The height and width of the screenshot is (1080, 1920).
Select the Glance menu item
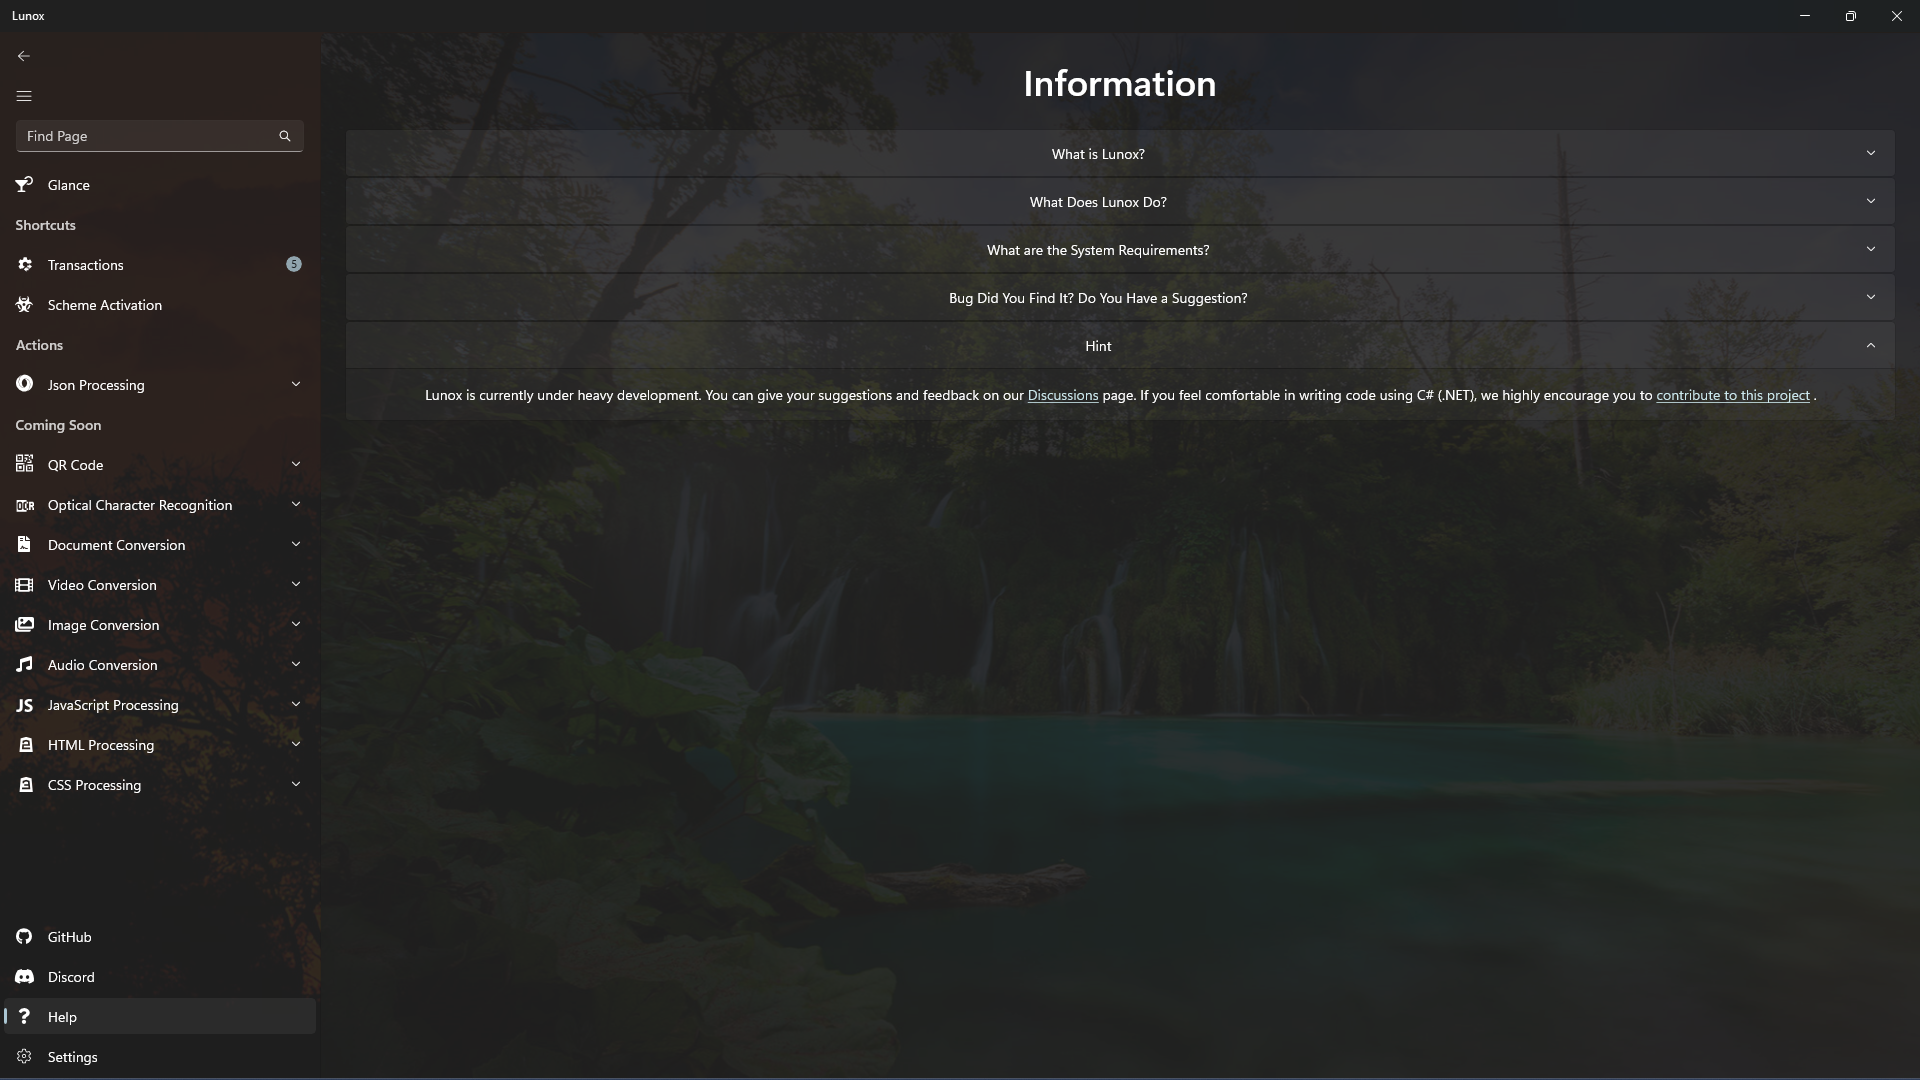[x=69, y=185]
